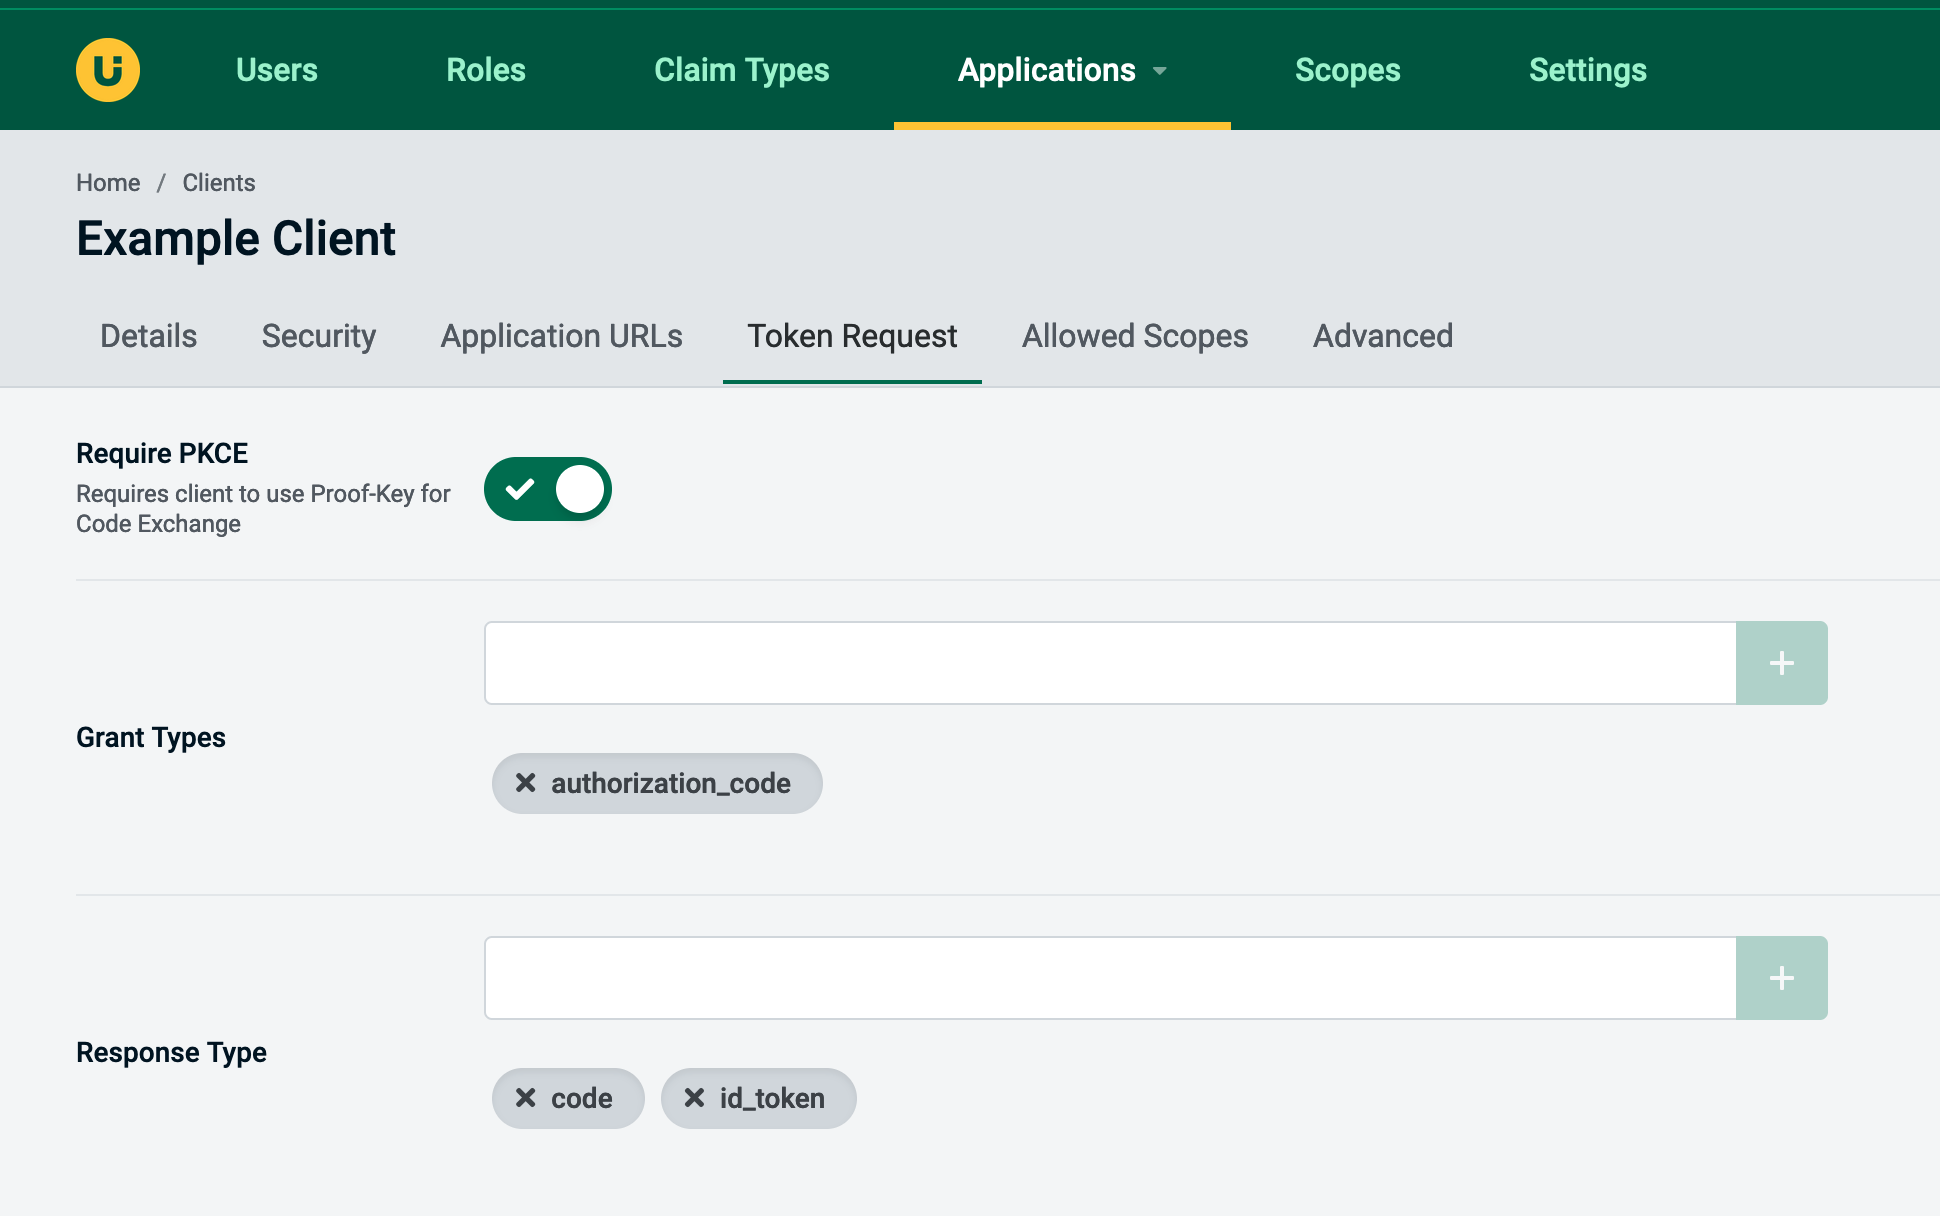Expand the Applications dropdown arrow
Screen dimensions: 1940x1216
point(1160,71)
